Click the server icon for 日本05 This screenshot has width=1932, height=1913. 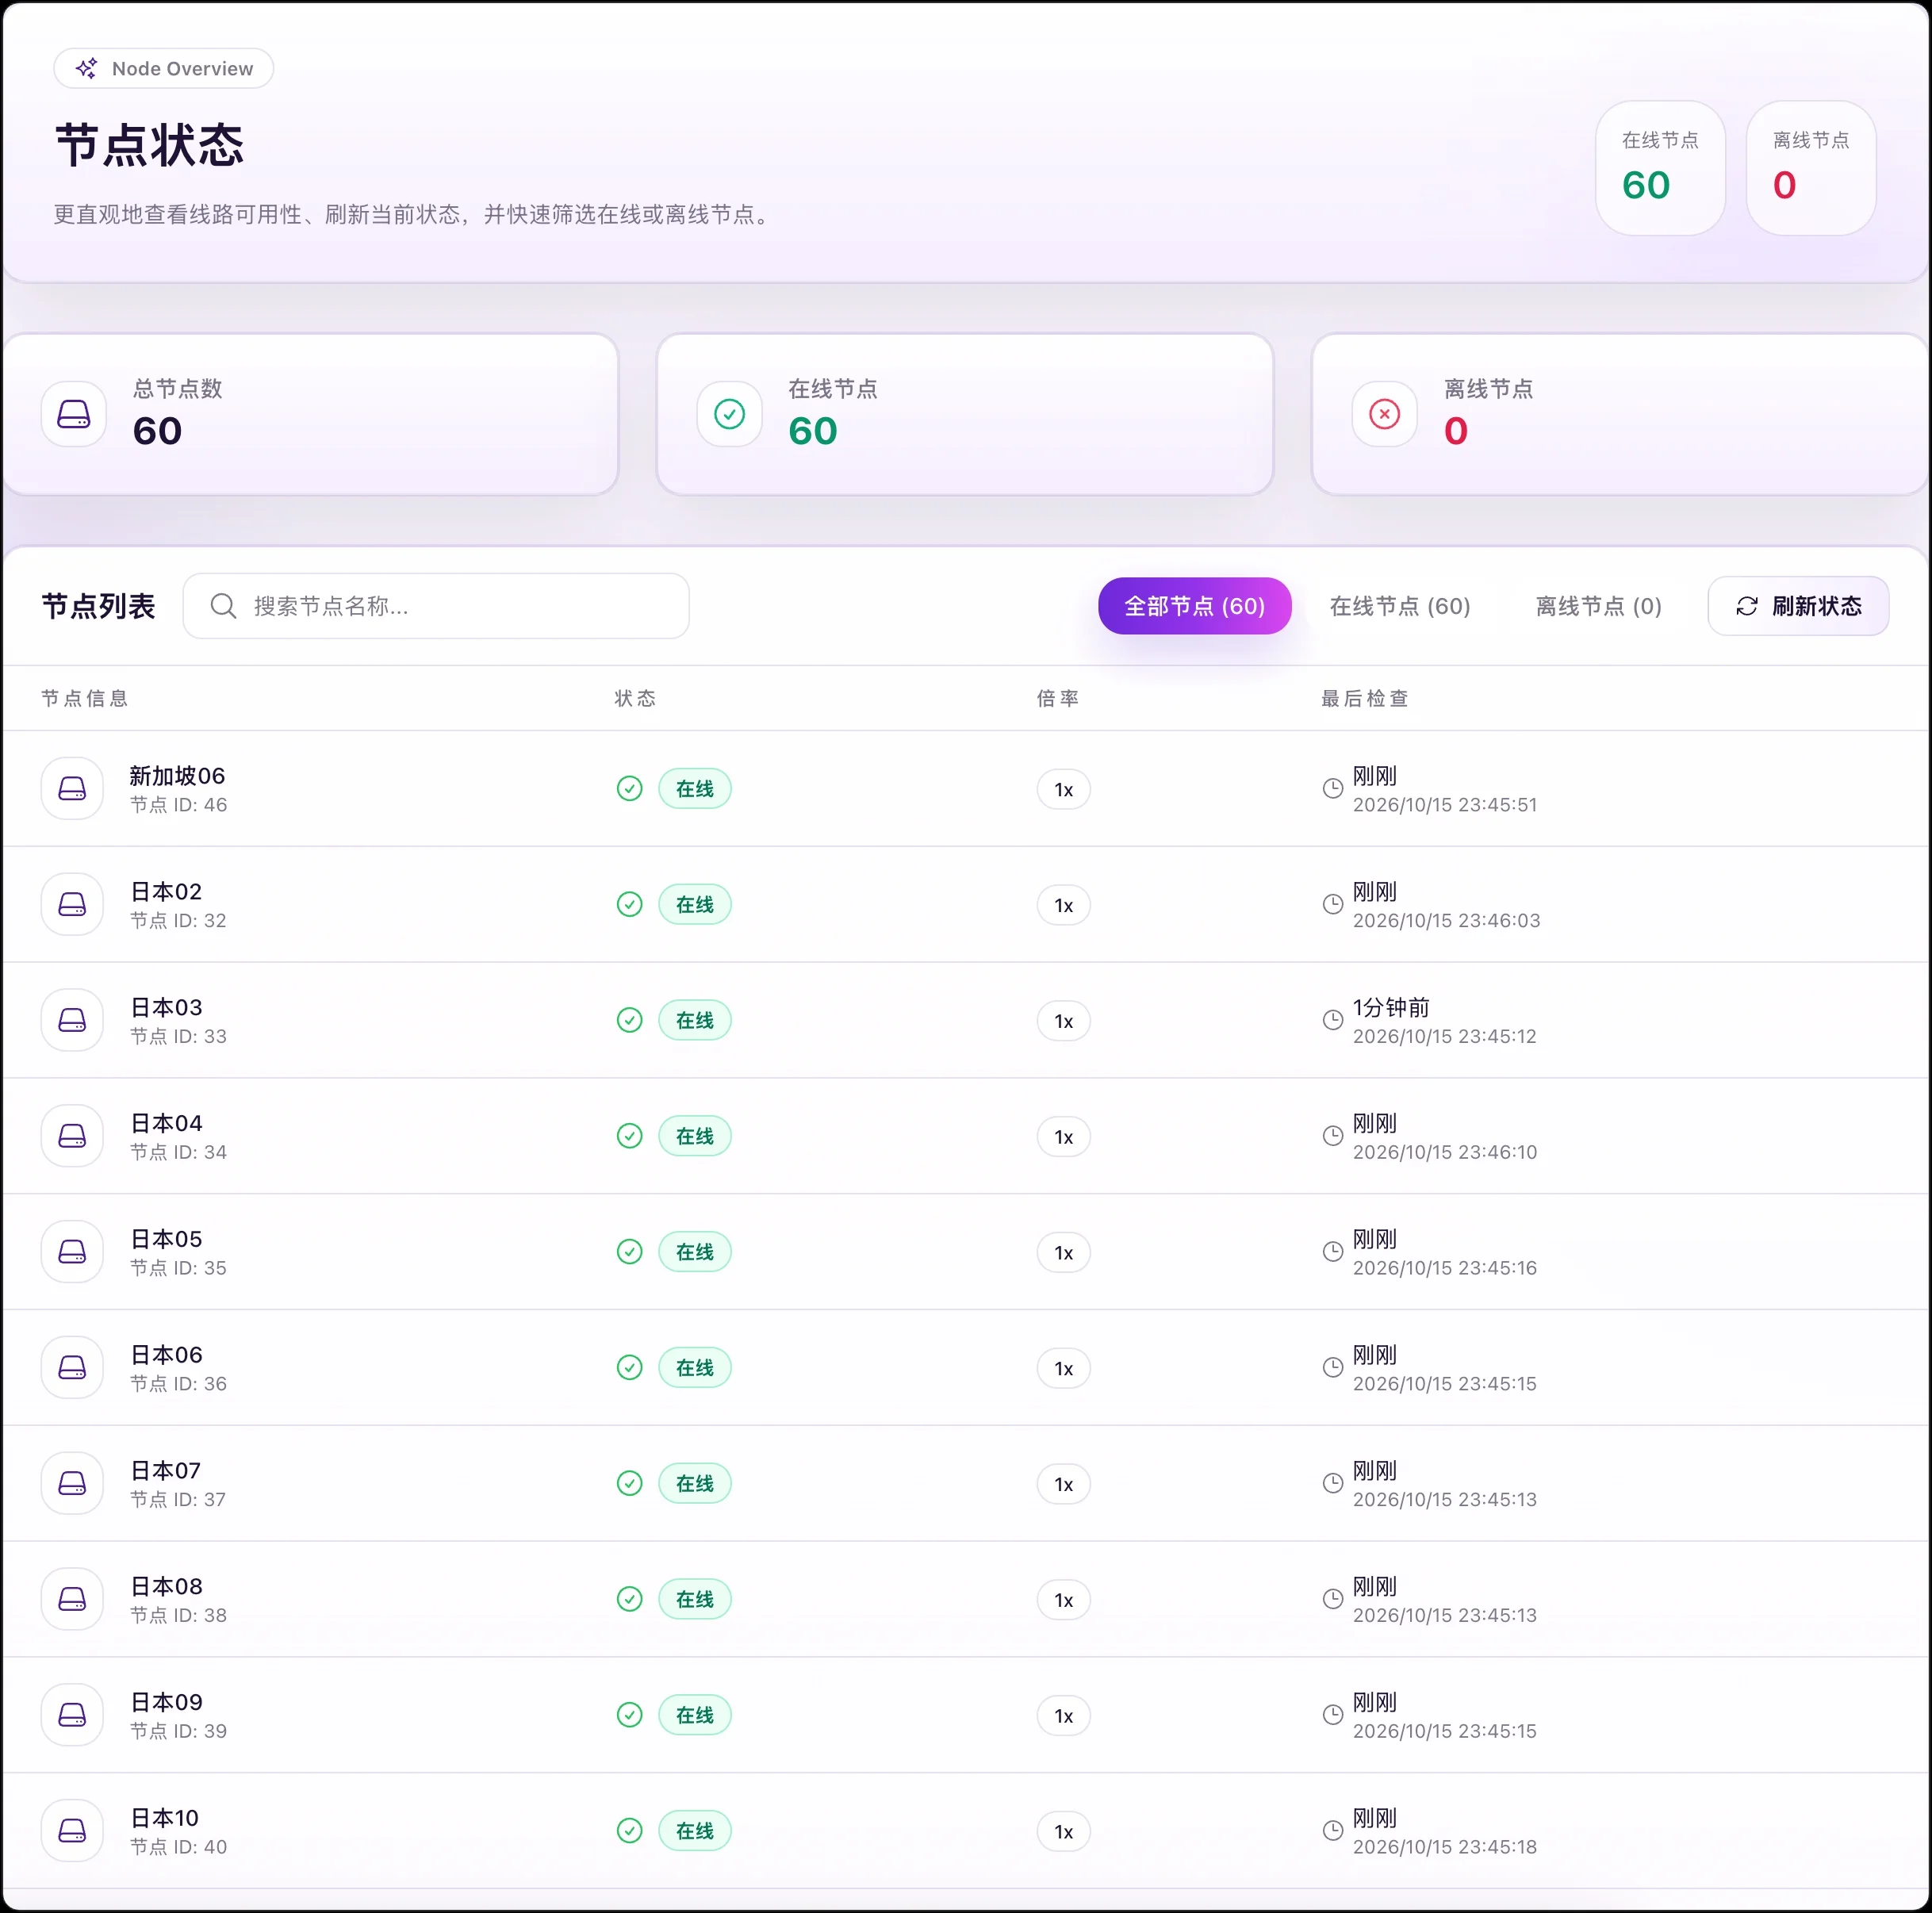click(72, 1252)
